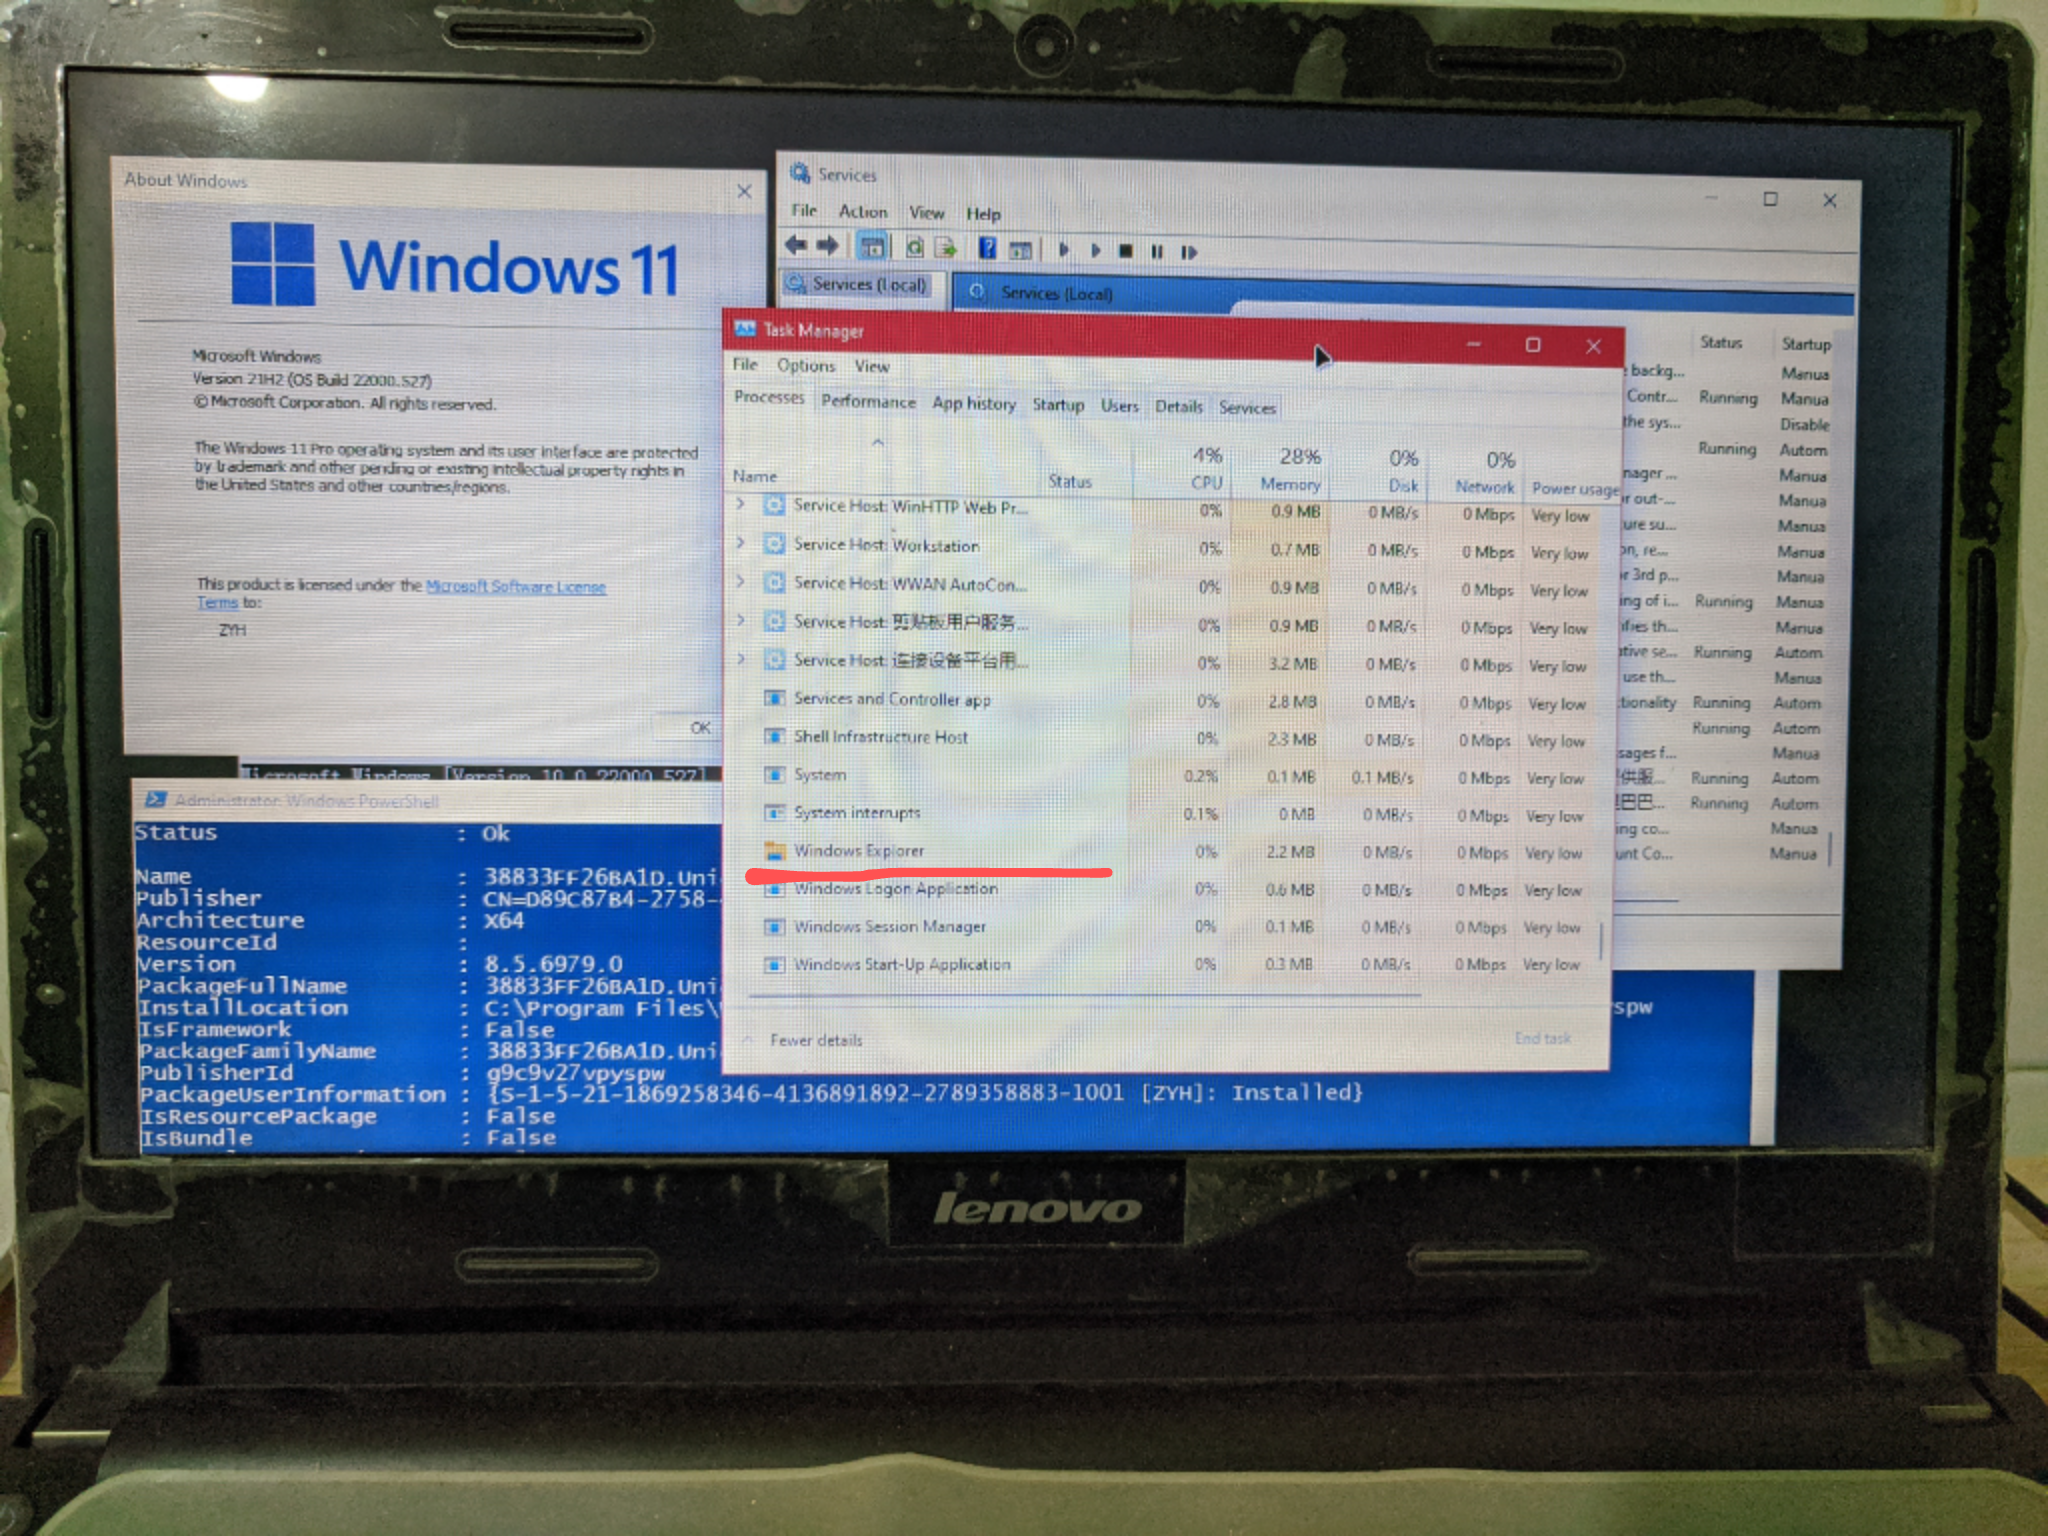Click the Stop Service square icon
Screen dimensions: 2048x1536
(x=1125, y=251)
